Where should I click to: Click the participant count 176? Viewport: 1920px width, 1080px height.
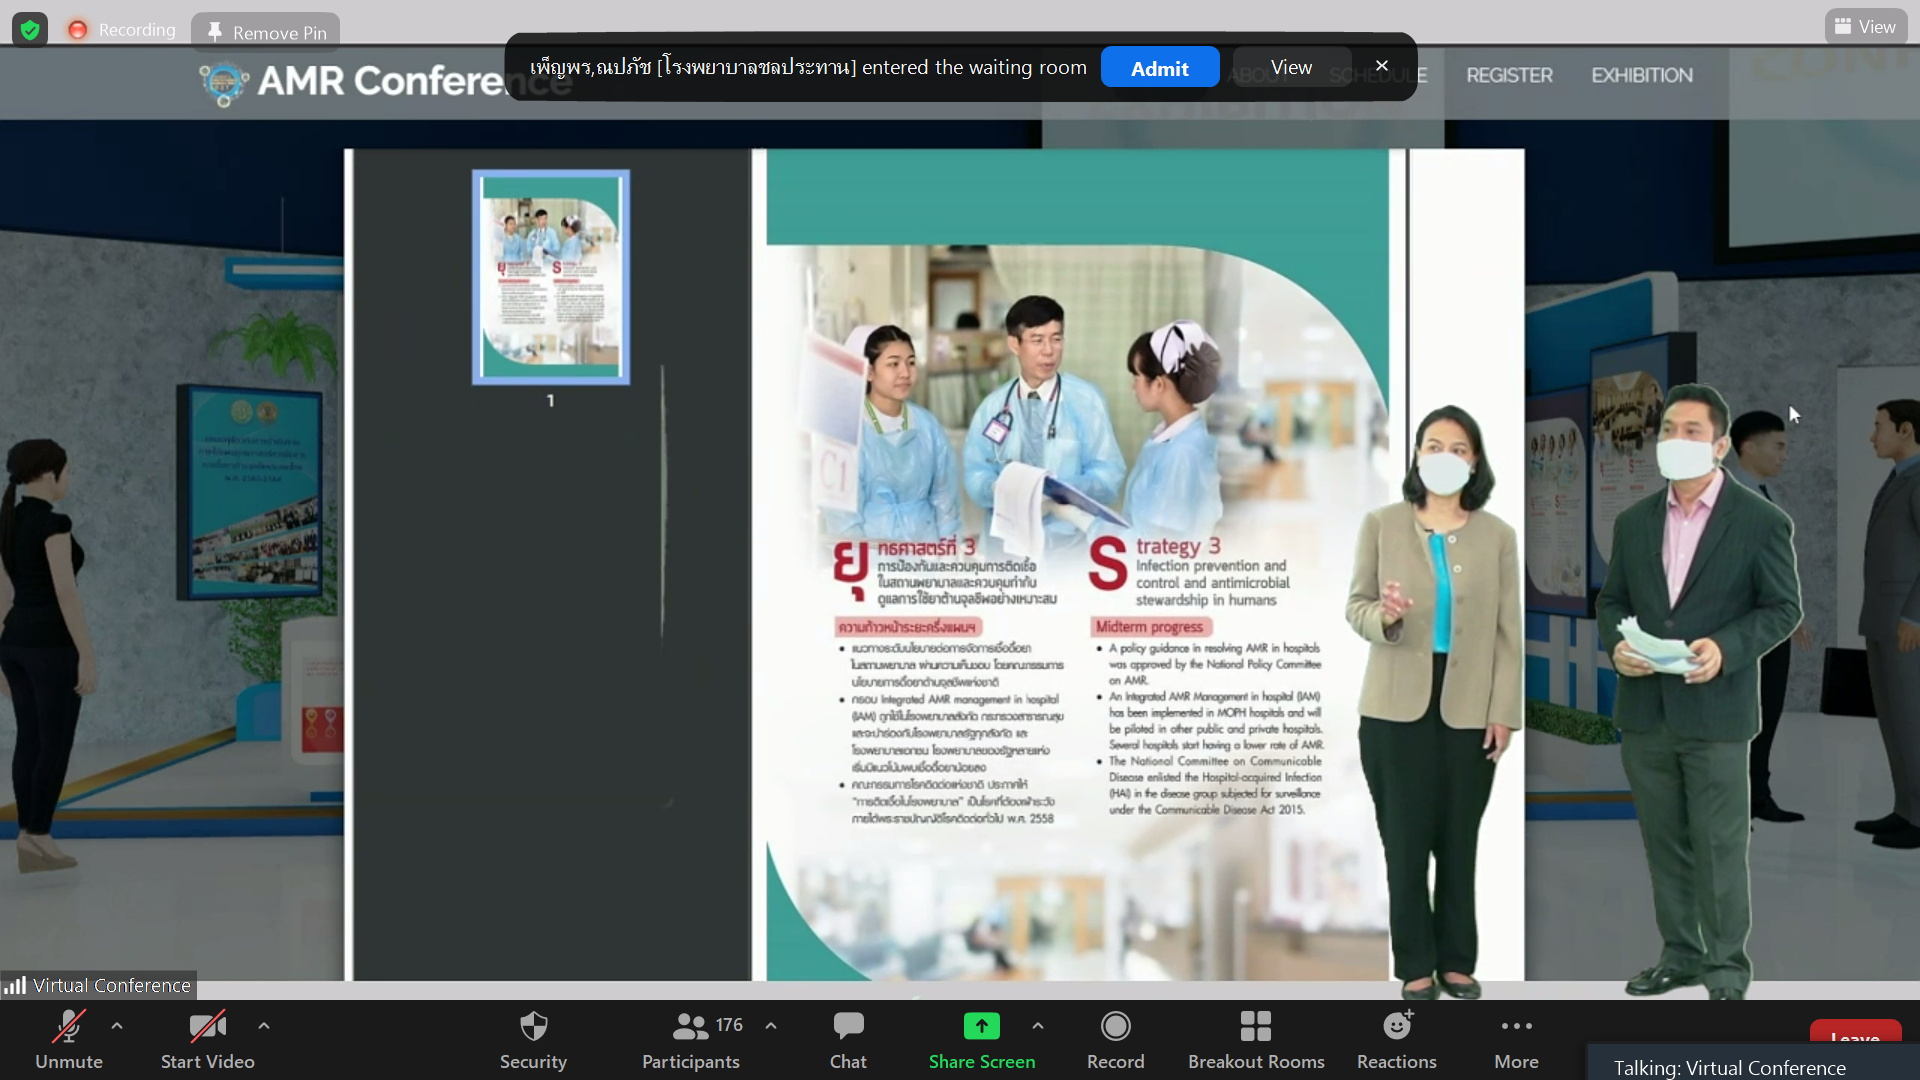coord(729,1025)
